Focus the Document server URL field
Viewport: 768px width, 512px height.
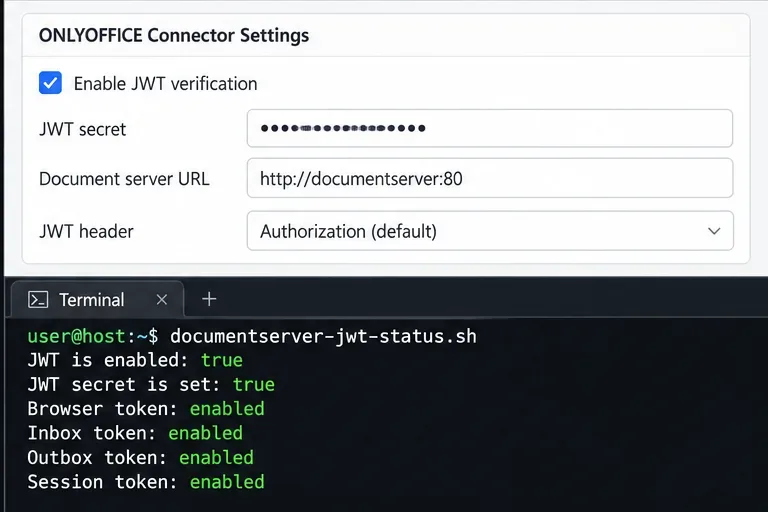pyautogui.click(x=490, y=178)
